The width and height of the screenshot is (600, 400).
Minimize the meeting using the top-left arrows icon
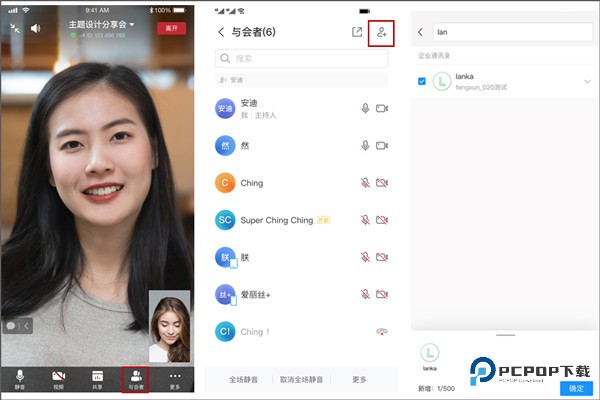click(14, 28)
